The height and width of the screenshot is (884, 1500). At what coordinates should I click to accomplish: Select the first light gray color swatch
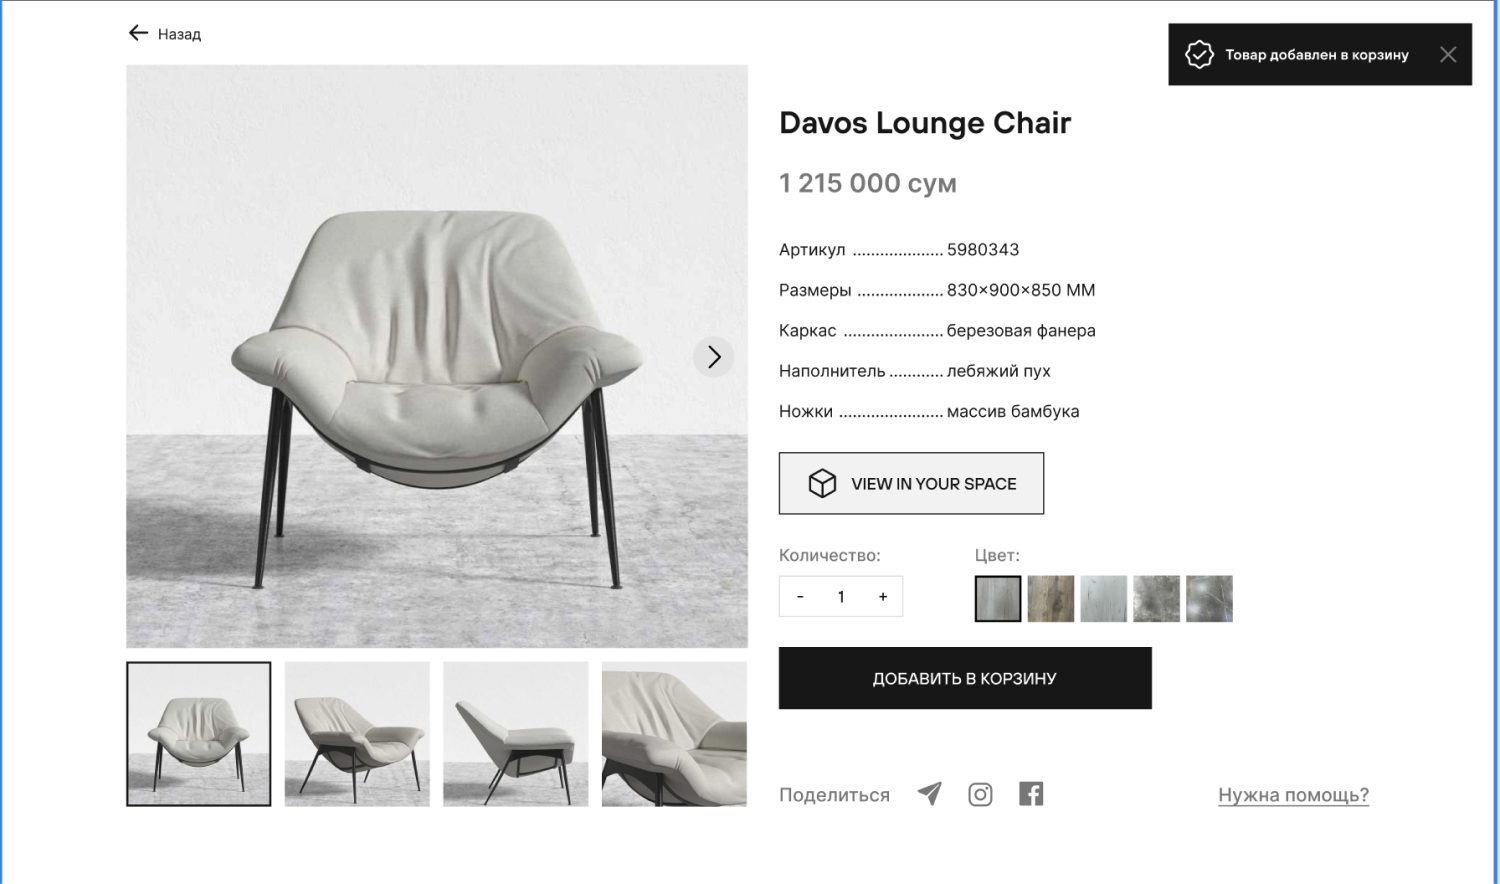(x=998, y=598)
